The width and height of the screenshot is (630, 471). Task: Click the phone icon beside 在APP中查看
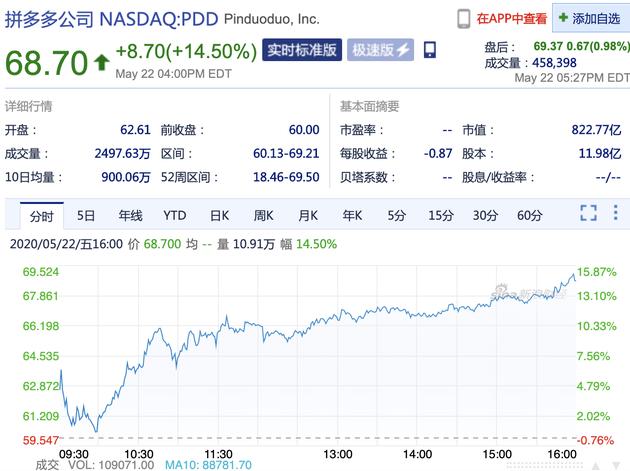464,18
